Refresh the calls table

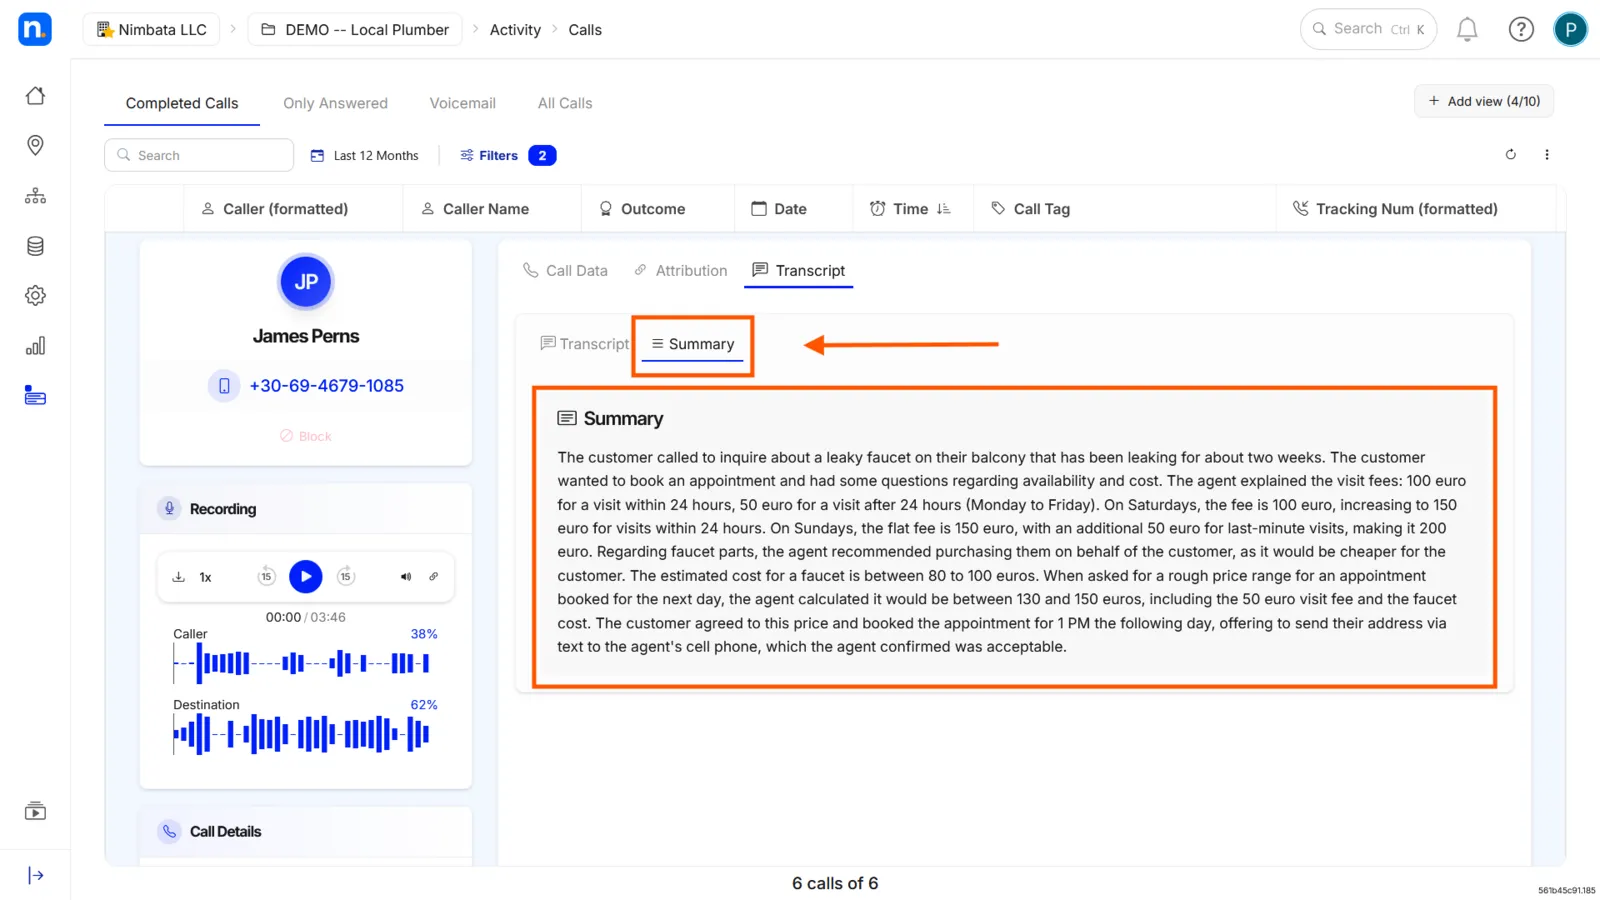pos(1511,155)
